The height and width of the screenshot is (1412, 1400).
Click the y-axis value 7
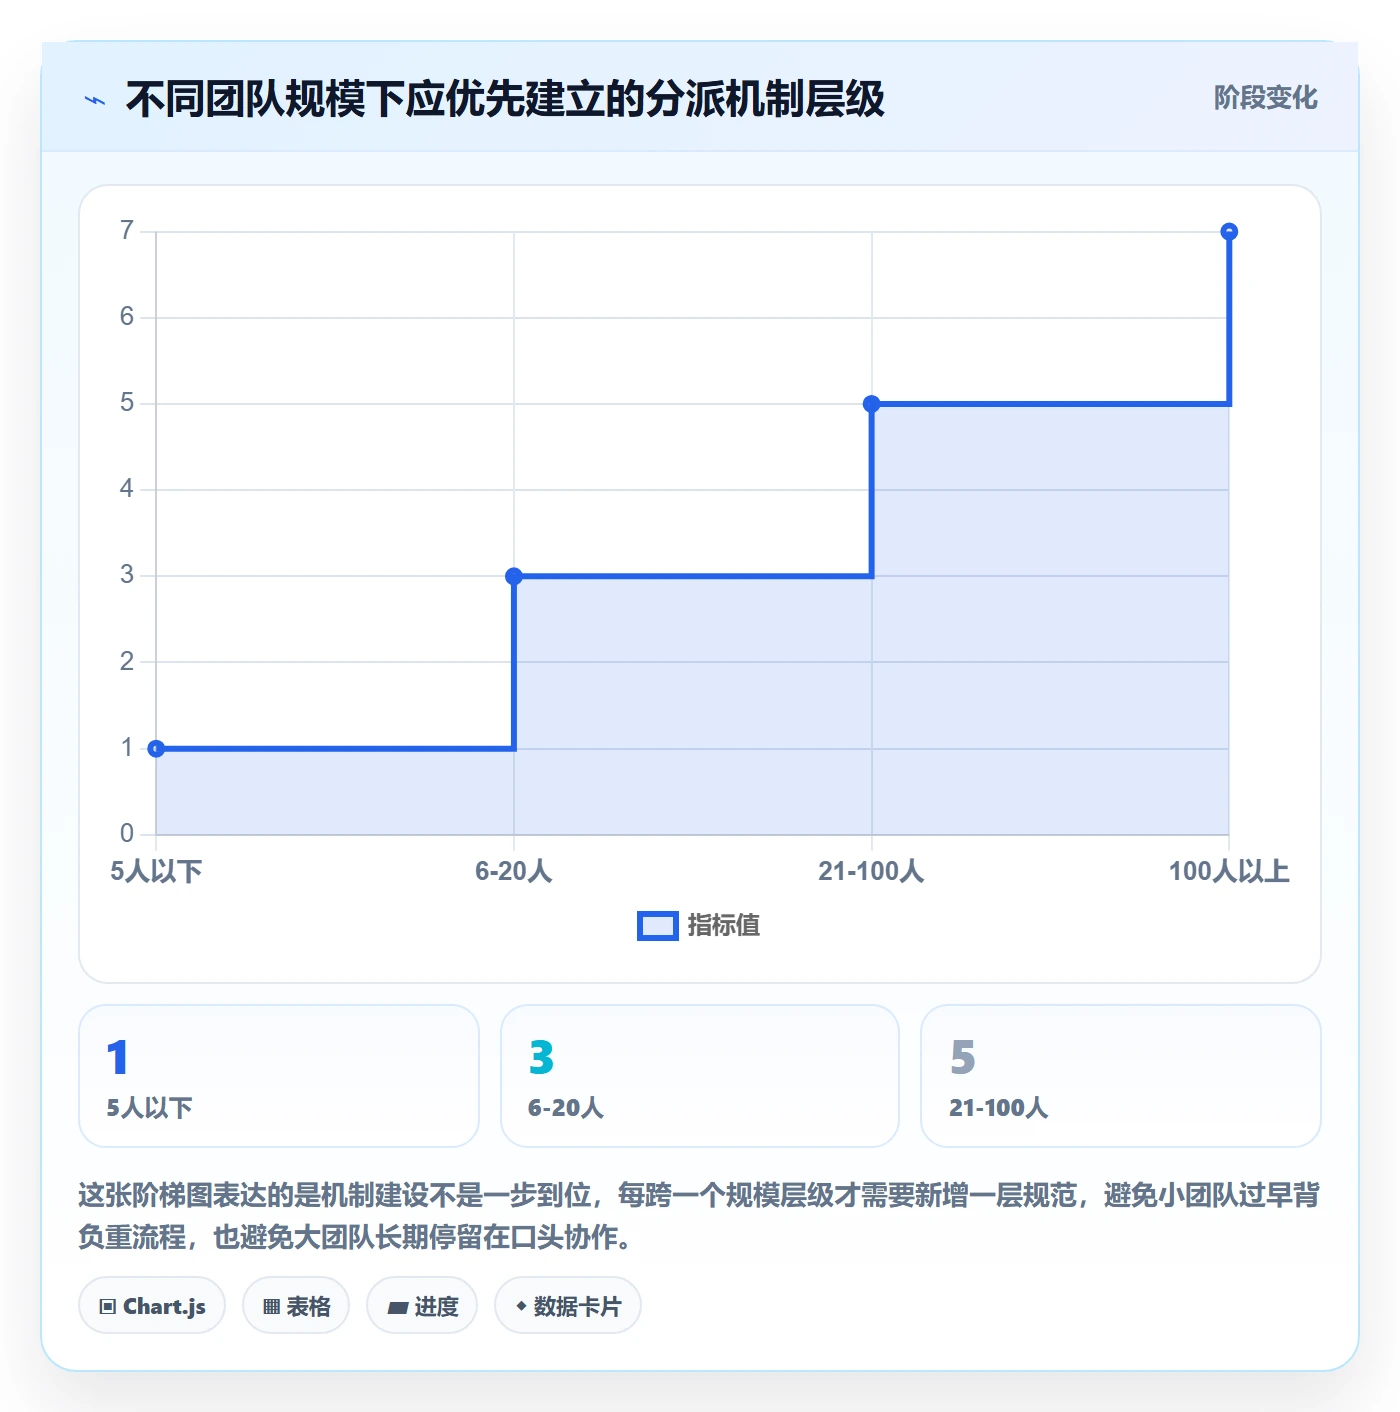point(127,231)
